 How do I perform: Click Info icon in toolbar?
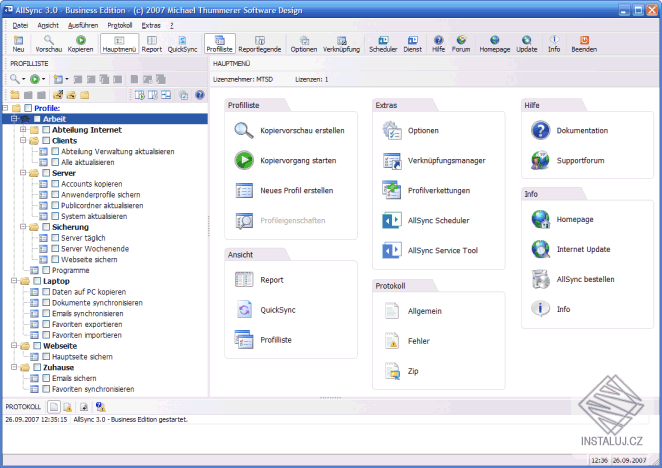(554, 44)
